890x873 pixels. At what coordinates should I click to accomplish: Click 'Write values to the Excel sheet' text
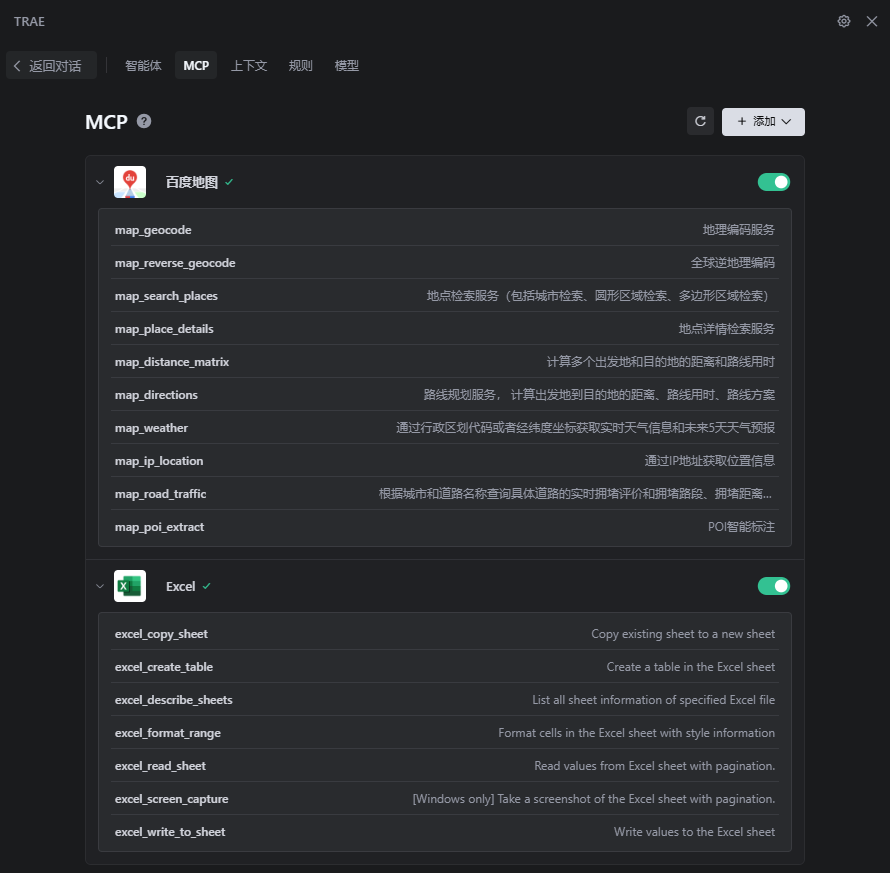pos(694,832)
